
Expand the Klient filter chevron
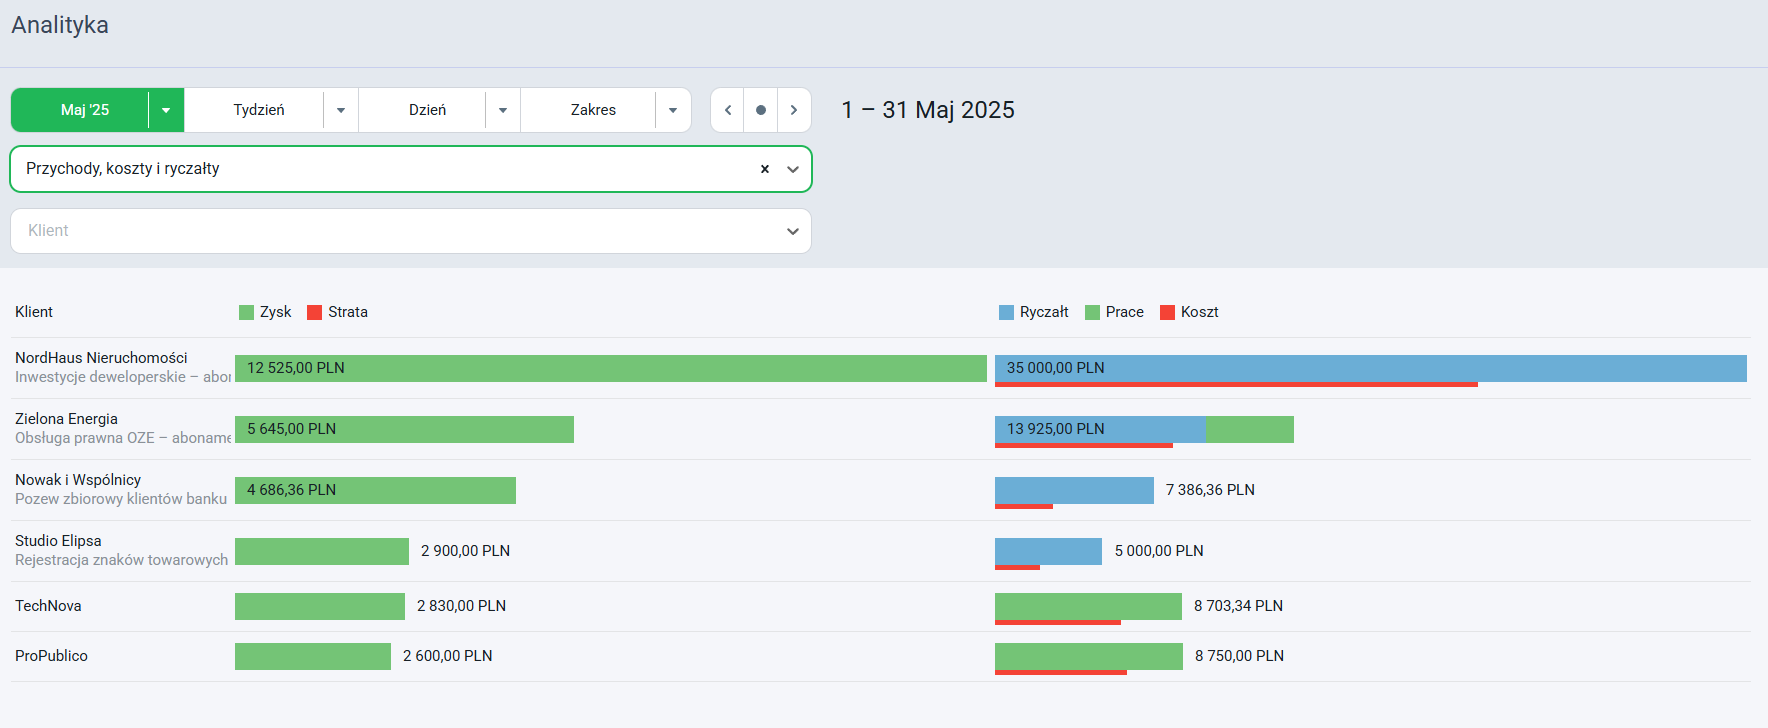(x=793, y=231)
